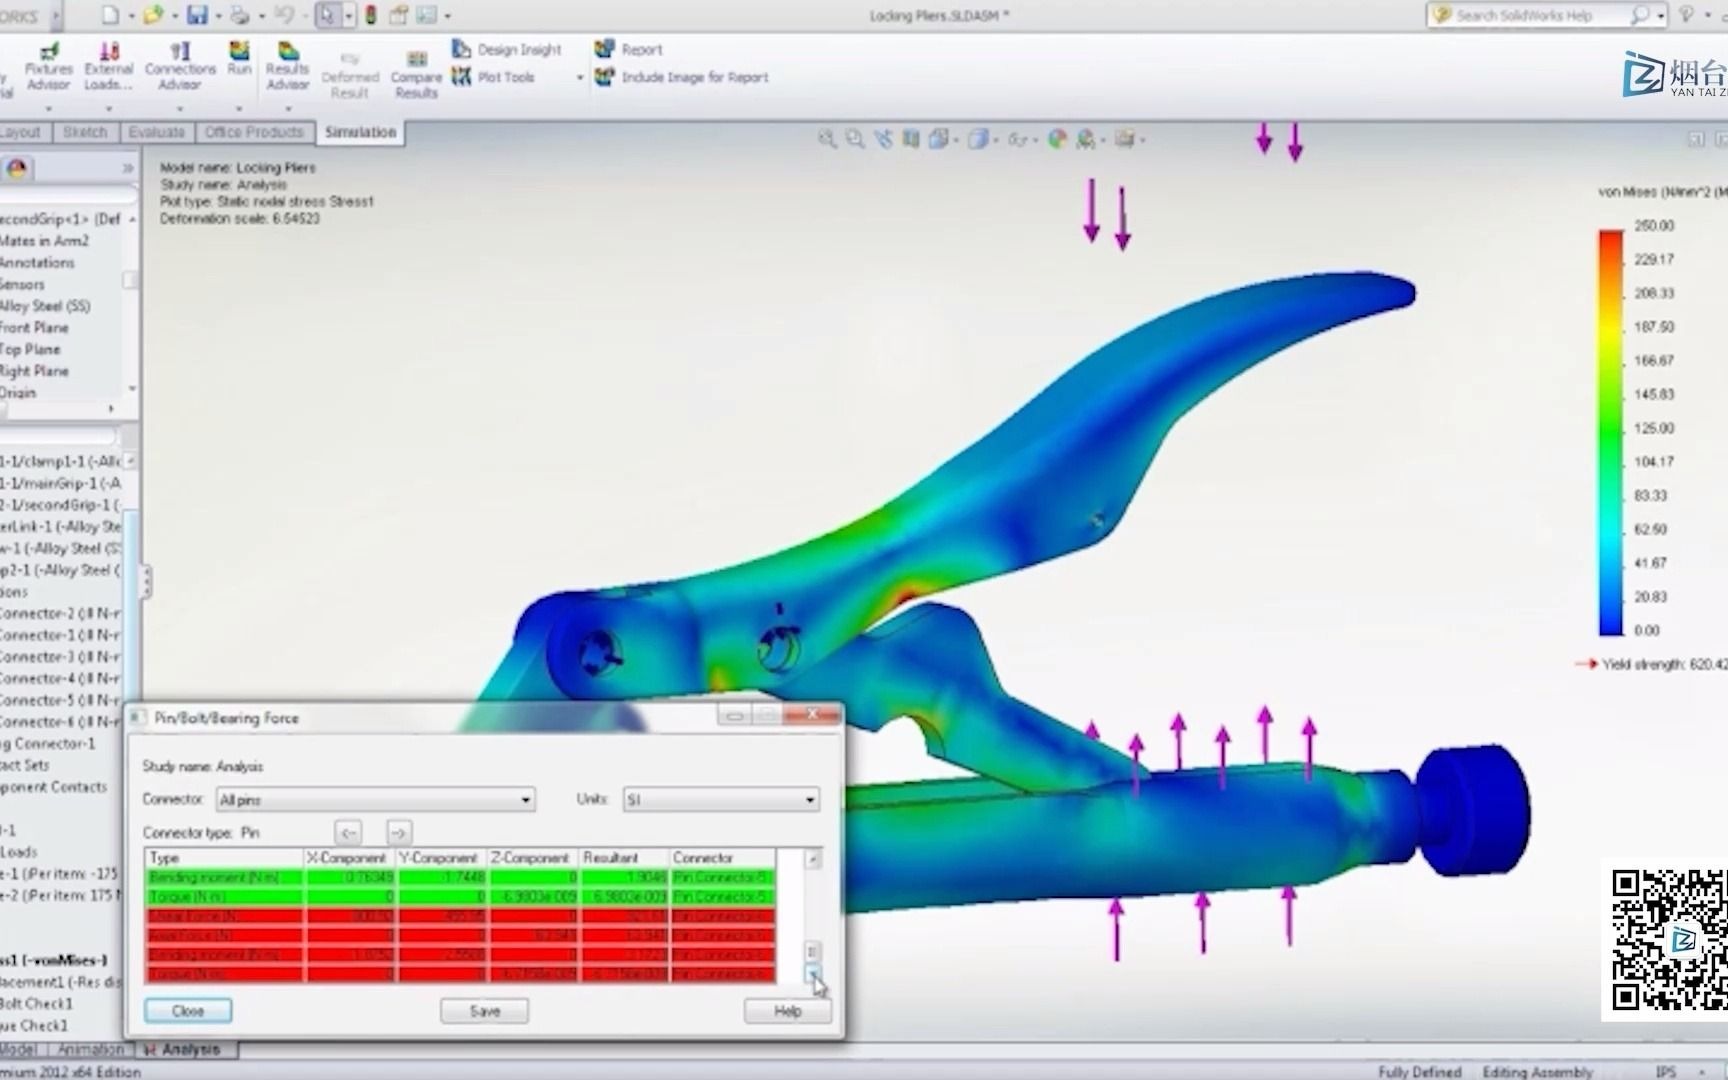Close the Pin/Bolt/Bearing Force dialog
The image size is (1728, 1080).
(188, 1010)
